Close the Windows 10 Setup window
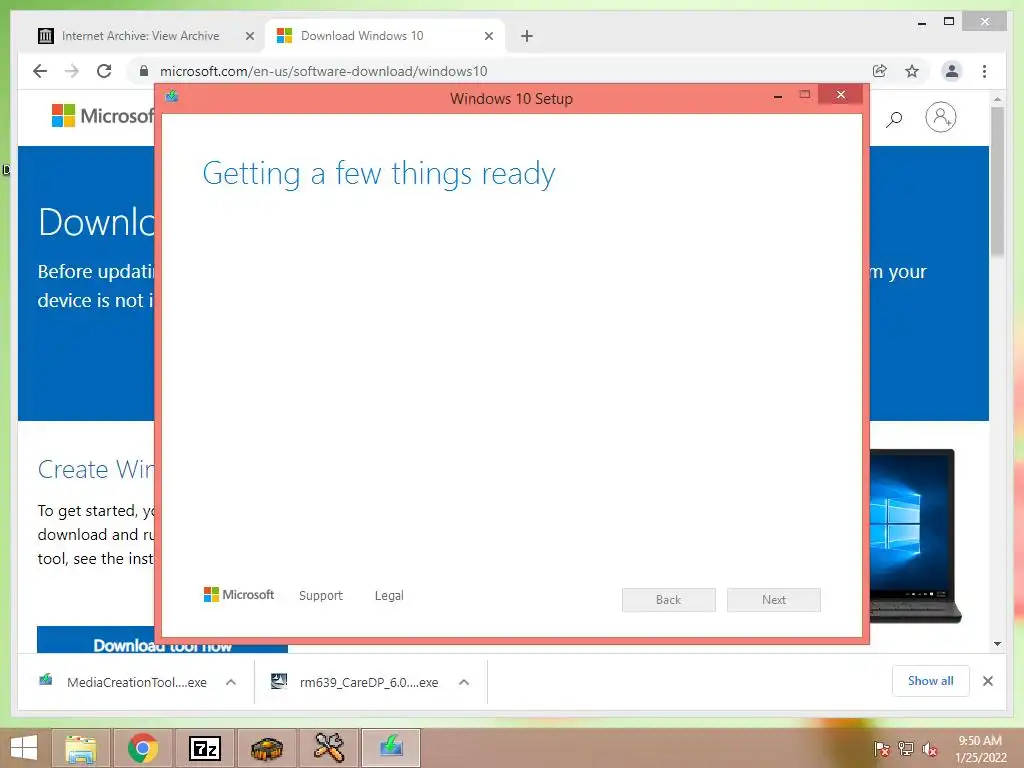This screenshot has width=1024, height=768. coord(840,95)
